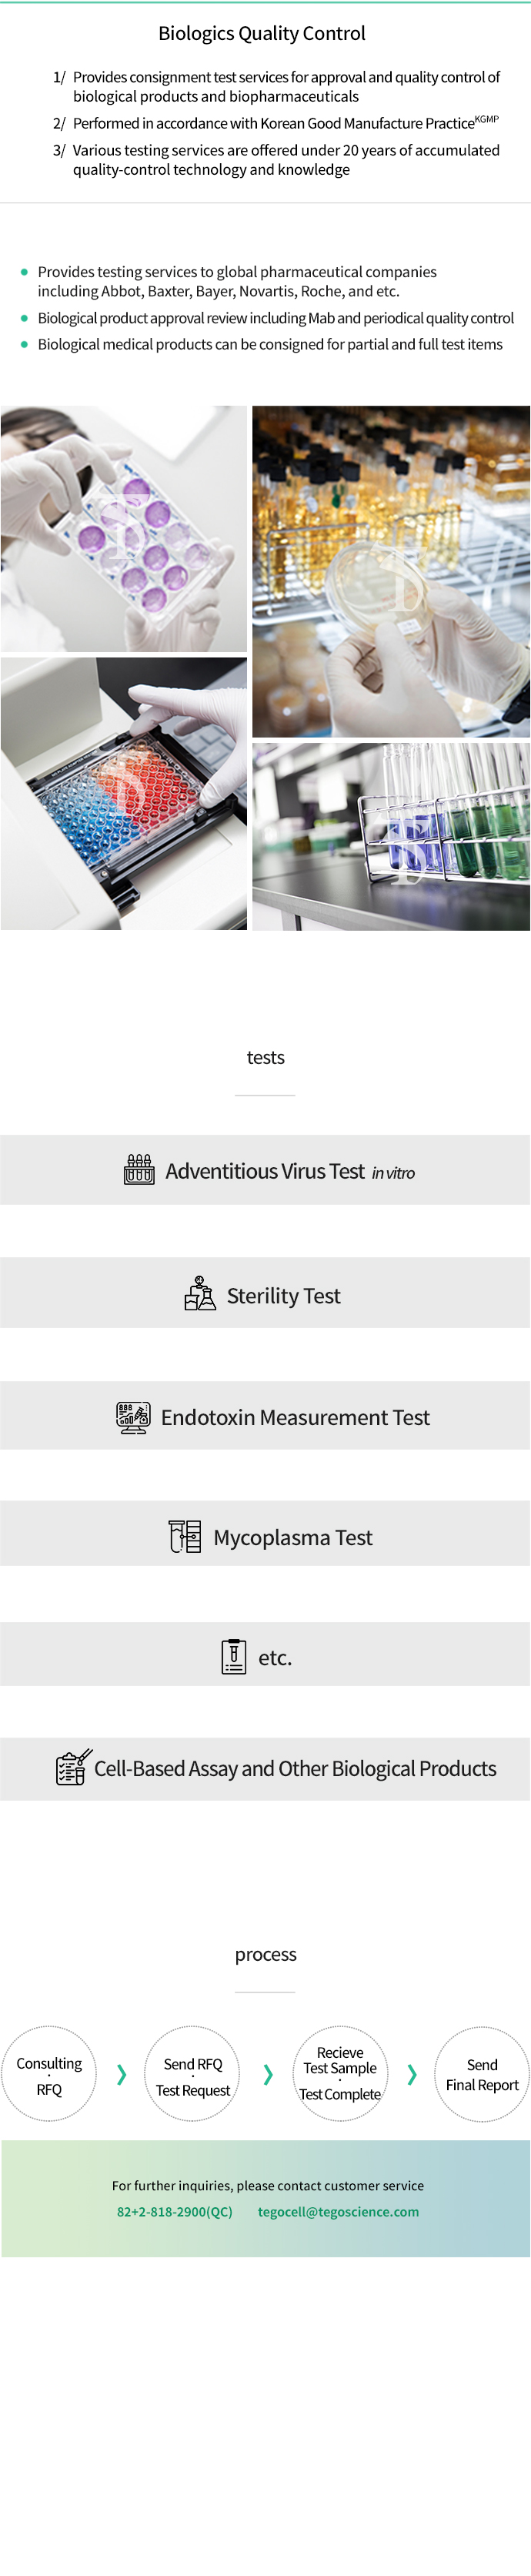Select the Consulting RFQ process circle

pyautogui.click(x=49, y=2074)
